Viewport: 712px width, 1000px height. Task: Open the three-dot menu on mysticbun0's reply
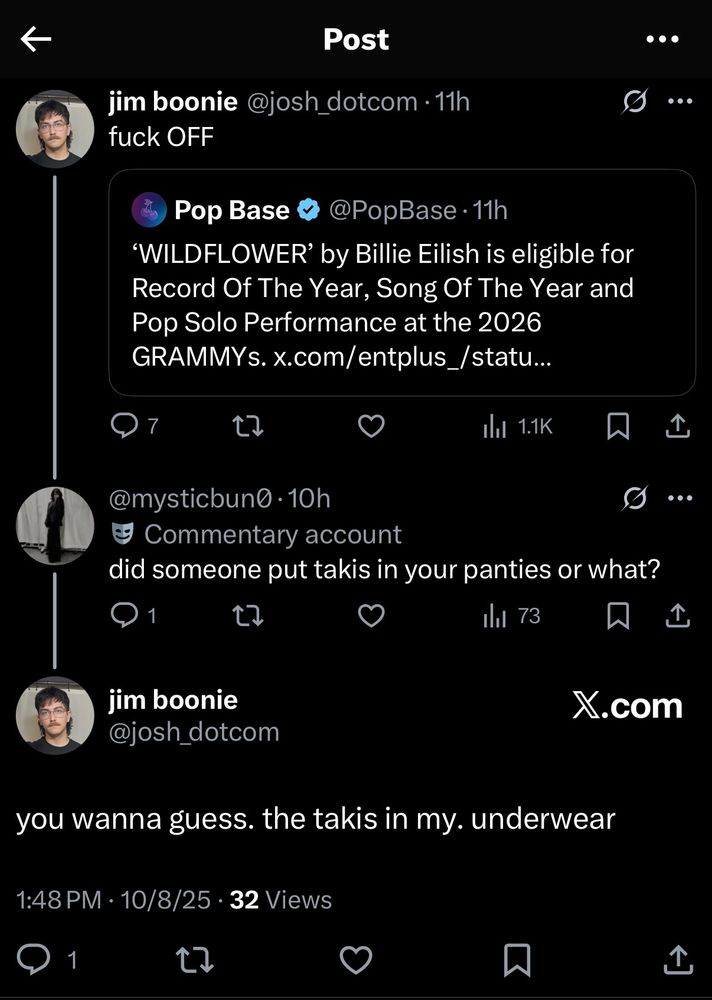click(x=680, y=498)
